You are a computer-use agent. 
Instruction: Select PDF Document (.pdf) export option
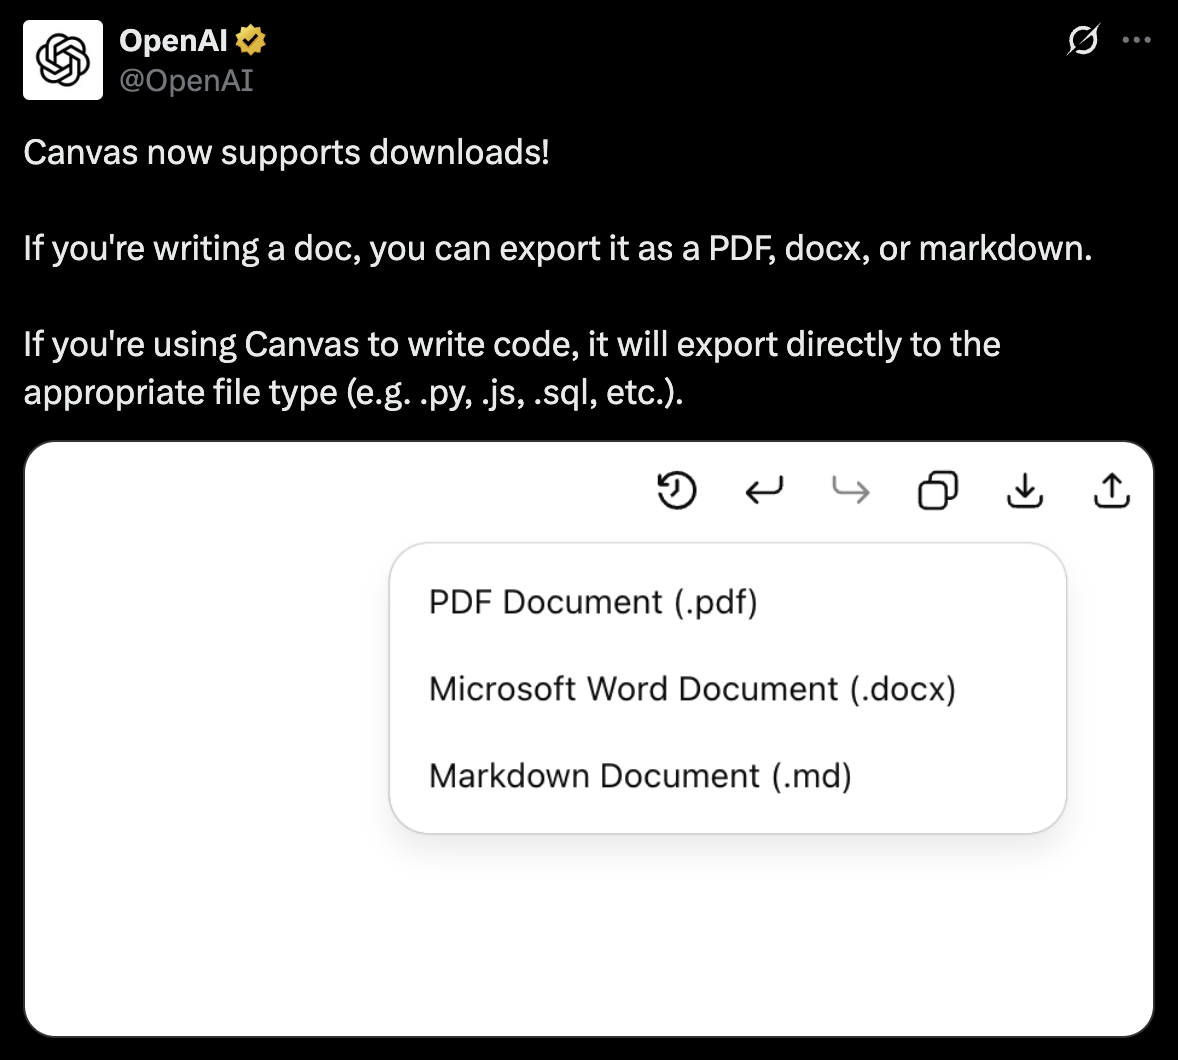593,602
